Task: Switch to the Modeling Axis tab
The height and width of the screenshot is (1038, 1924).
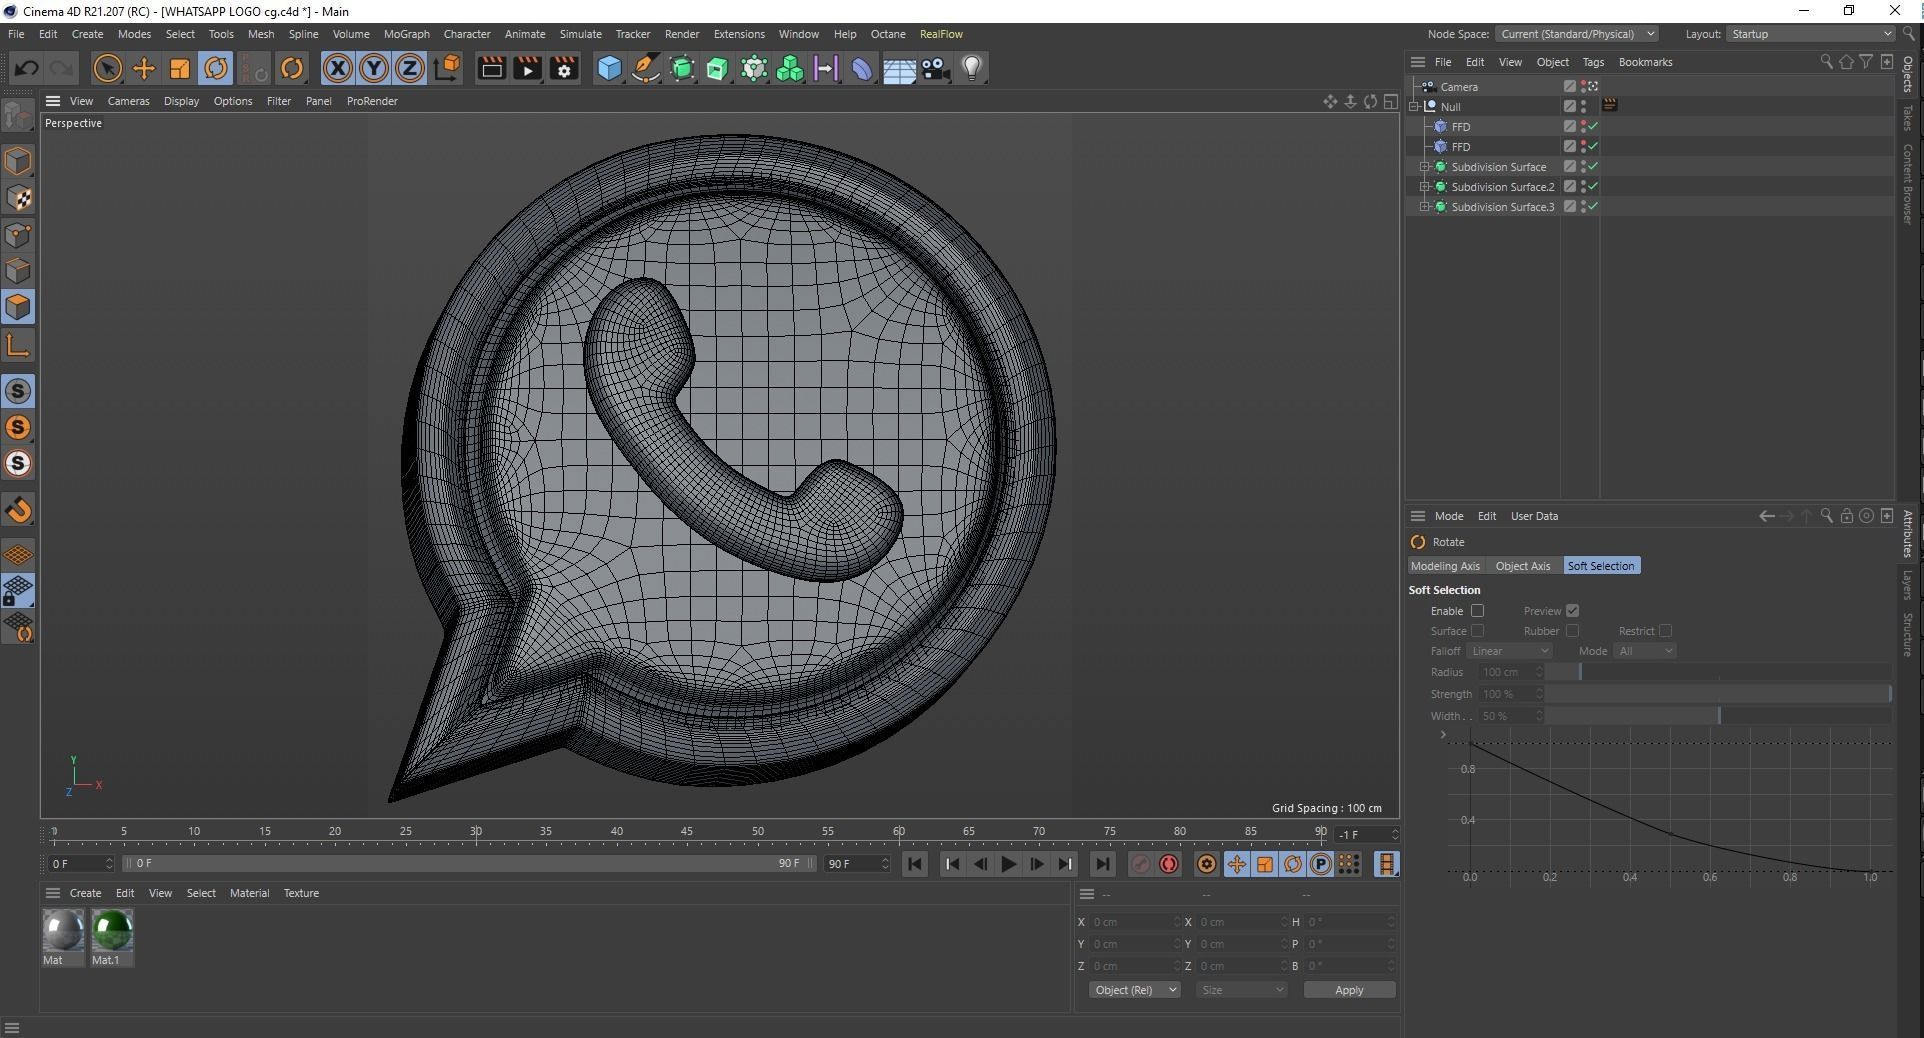Action: 1445,566
